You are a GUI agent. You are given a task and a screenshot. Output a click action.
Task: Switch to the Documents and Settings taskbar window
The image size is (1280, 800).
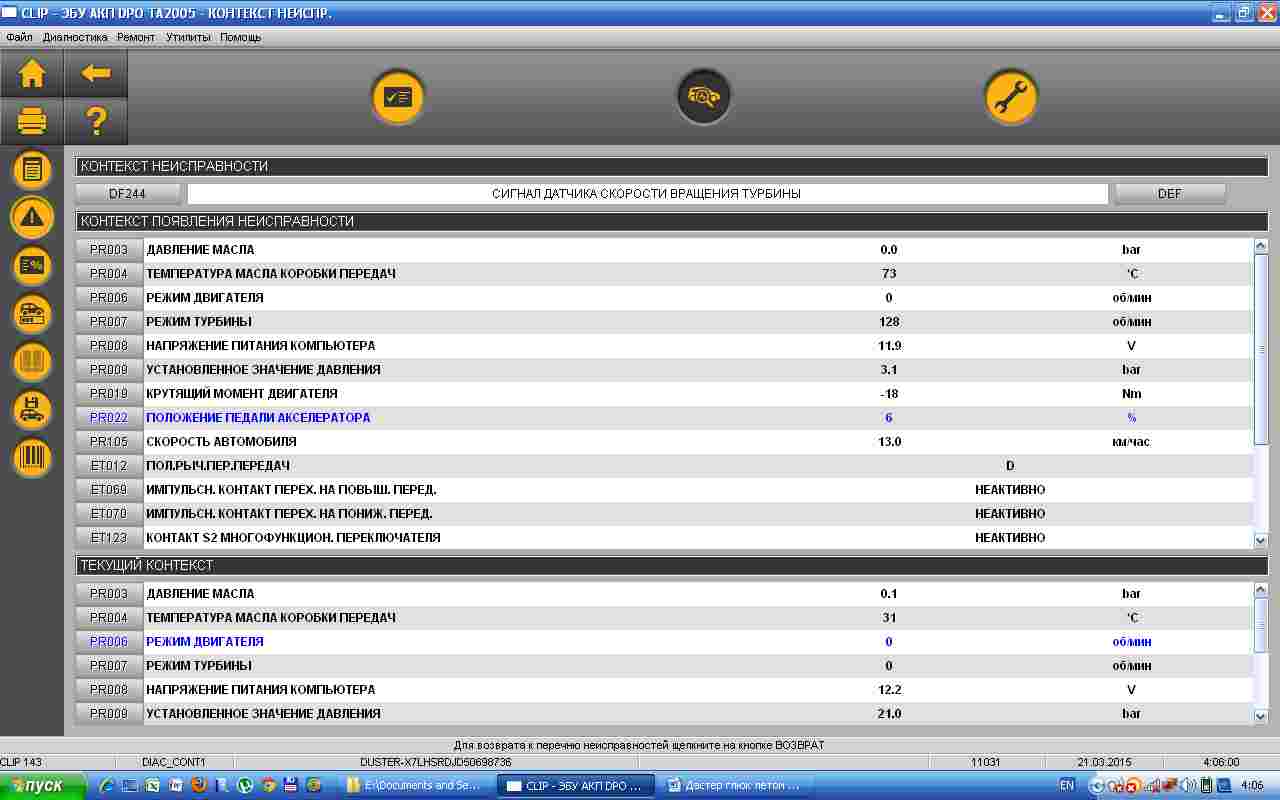coord(418,786)
